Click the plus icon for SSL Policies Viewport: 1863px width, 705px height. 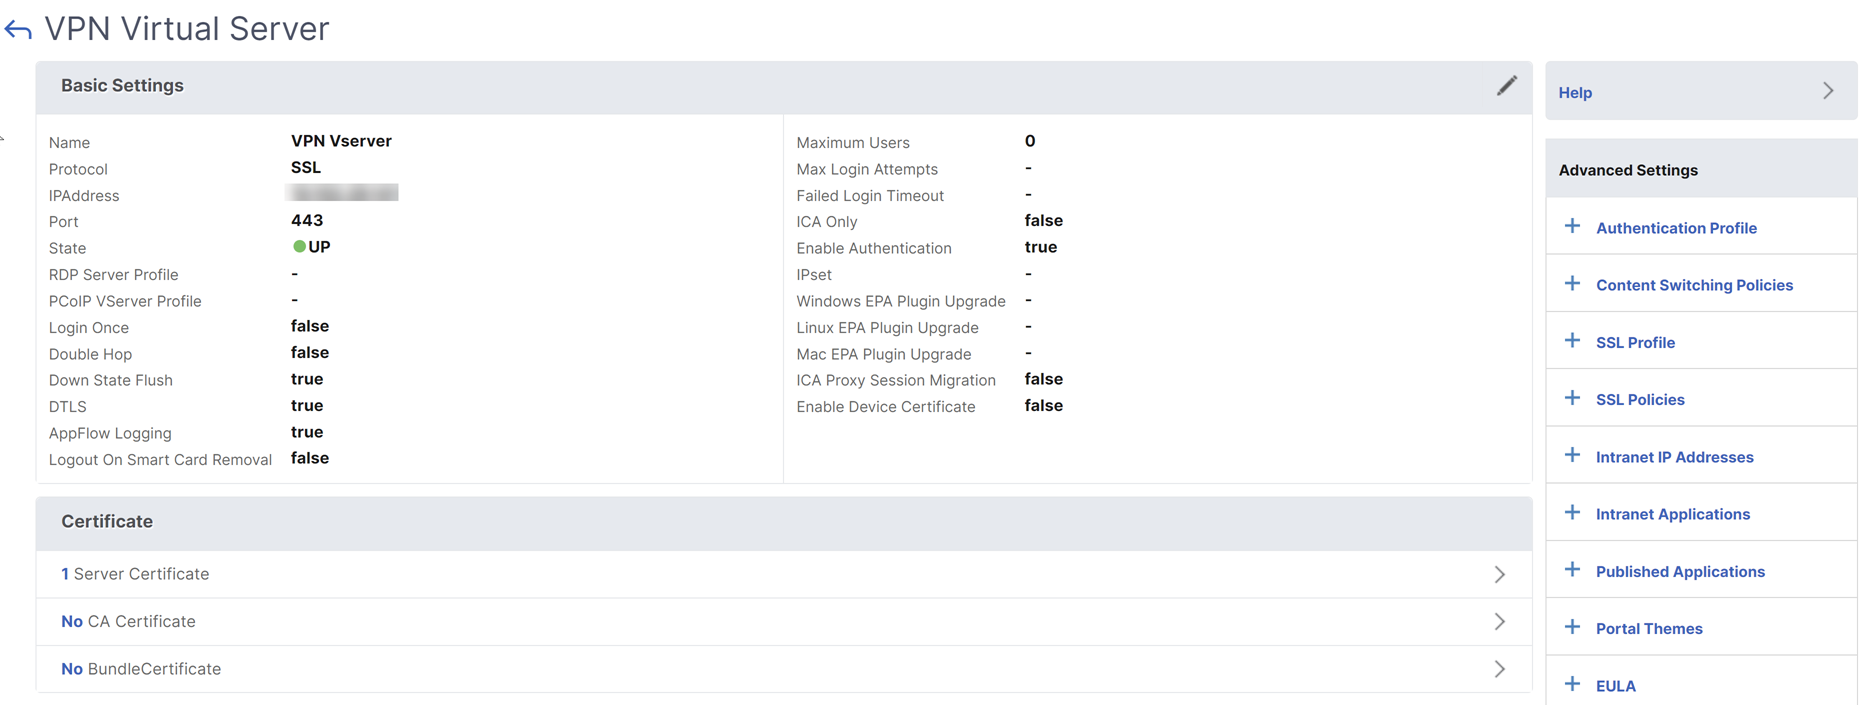1572,398
